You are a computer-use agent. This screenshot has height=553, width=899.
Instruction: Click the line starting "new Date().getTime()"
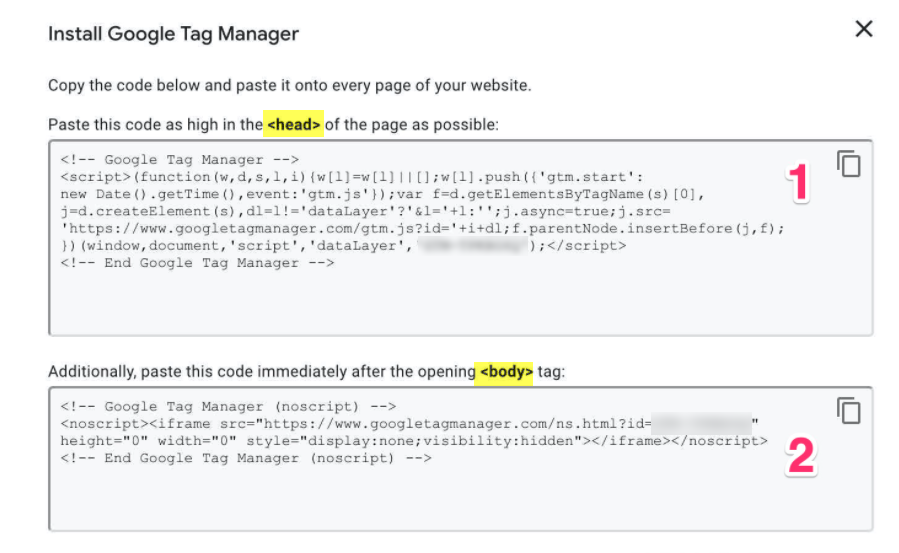382,194
